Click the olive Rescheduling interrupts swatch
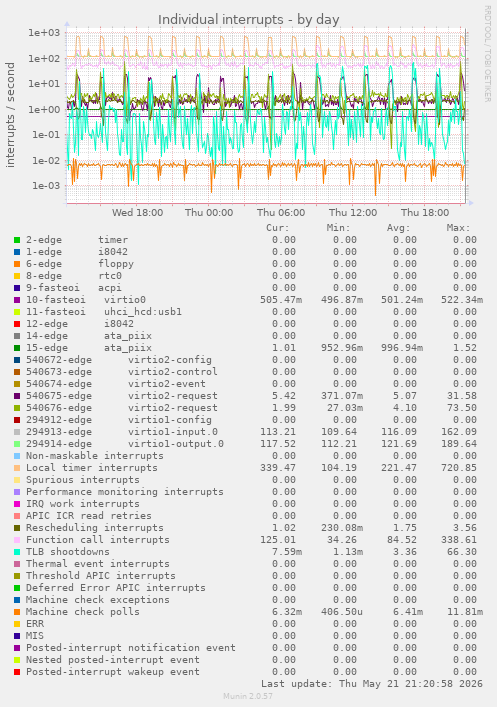The width and height of the screenshot is (497, 707). [17, 528]
